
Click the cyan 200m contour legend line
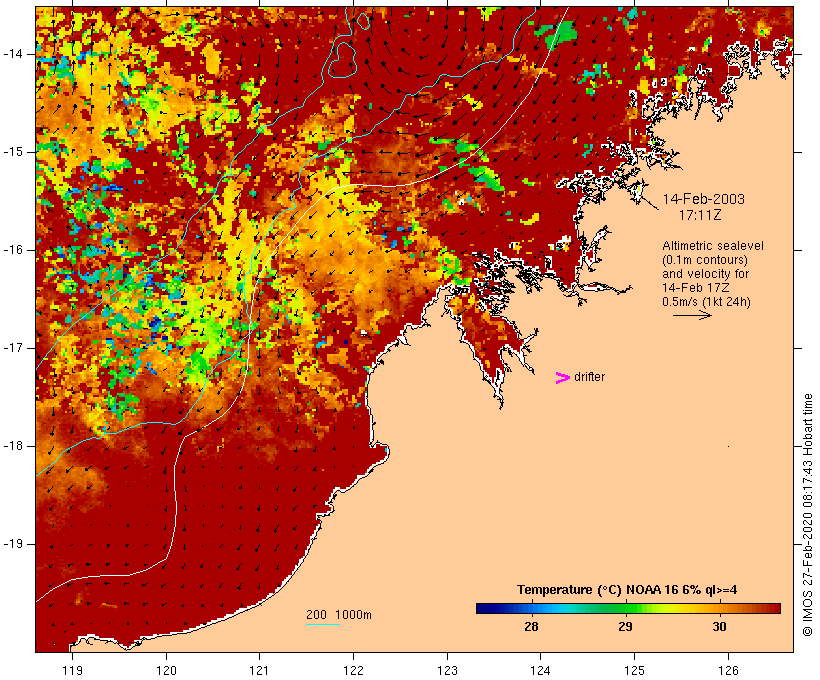[323, 624]
